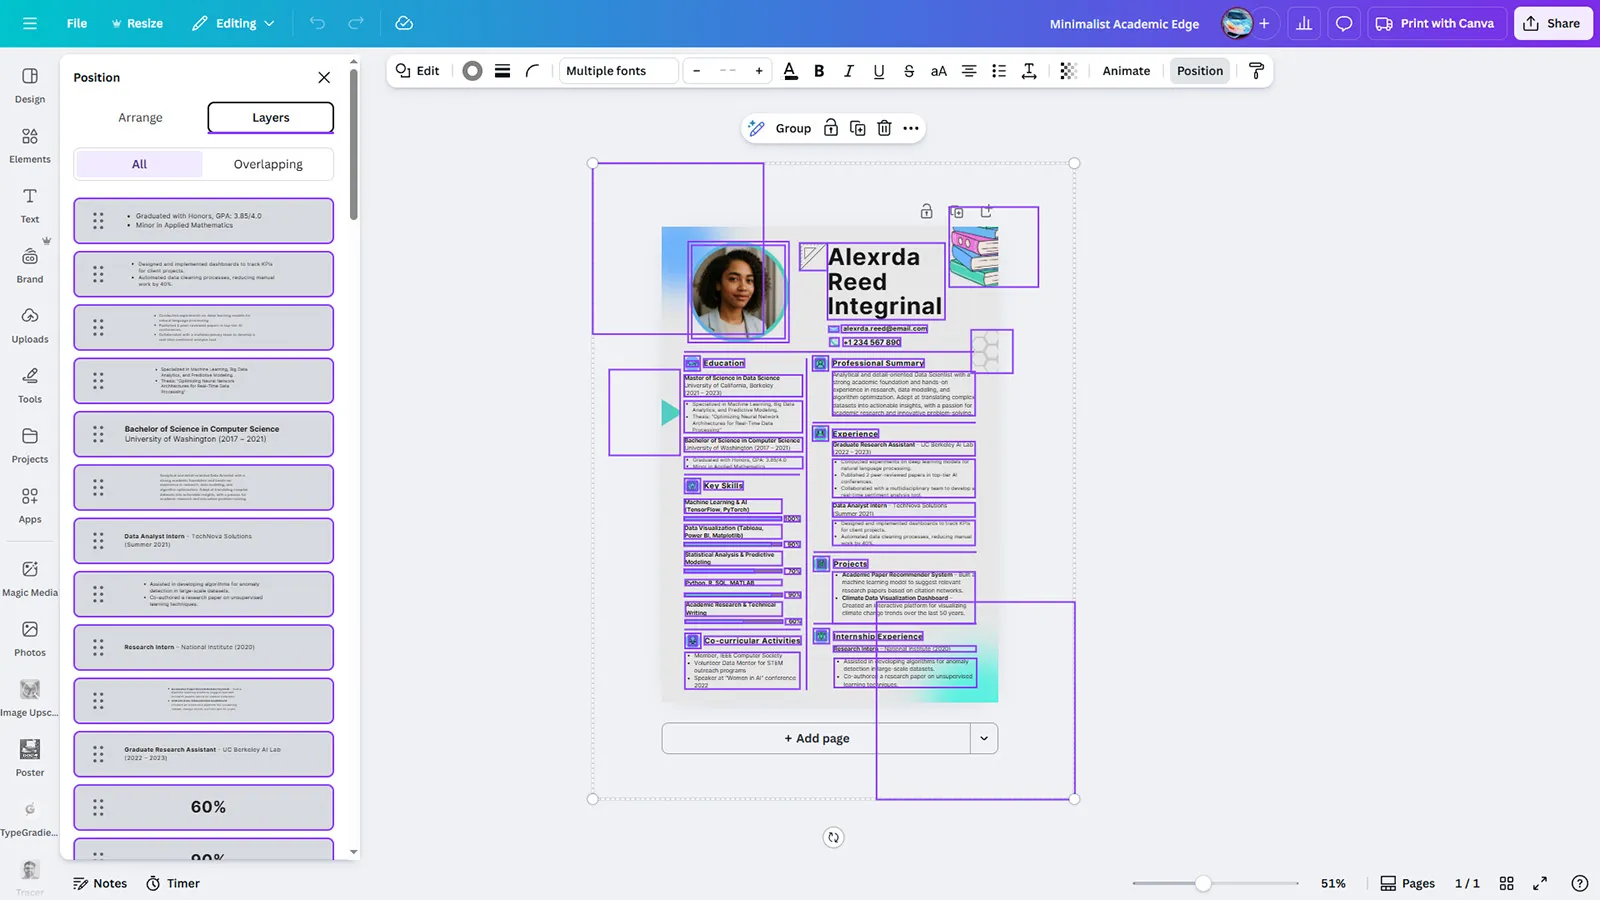Click the Lock icon in floating toolbar

pos(831,128)
